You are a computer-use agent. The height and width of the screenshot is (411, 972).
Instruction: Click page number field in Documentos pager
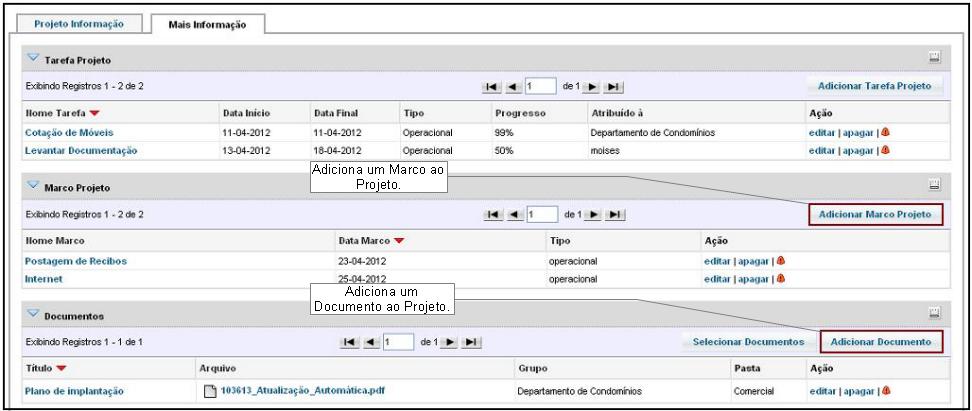pyautogui.click(x=399, y=342)
